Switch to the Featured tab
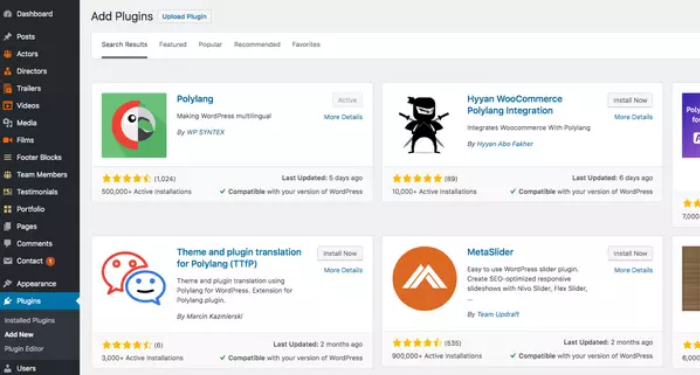 point(173,45)
